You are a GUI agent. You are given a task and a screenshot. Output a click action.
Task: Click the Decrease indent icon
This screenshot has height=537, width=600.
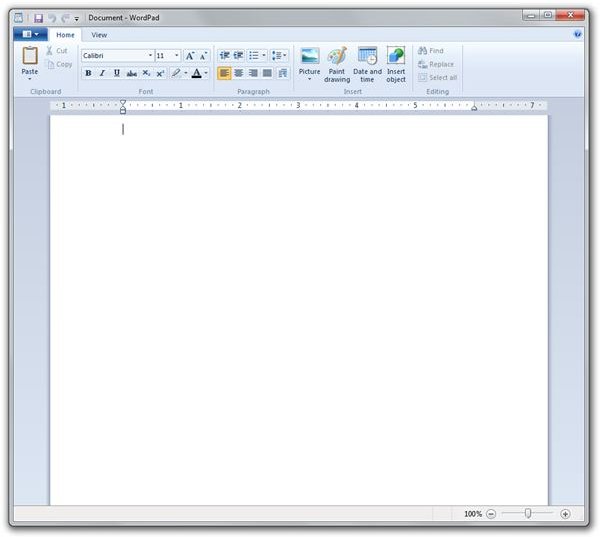pyautogui.click(x=225, y=55)
